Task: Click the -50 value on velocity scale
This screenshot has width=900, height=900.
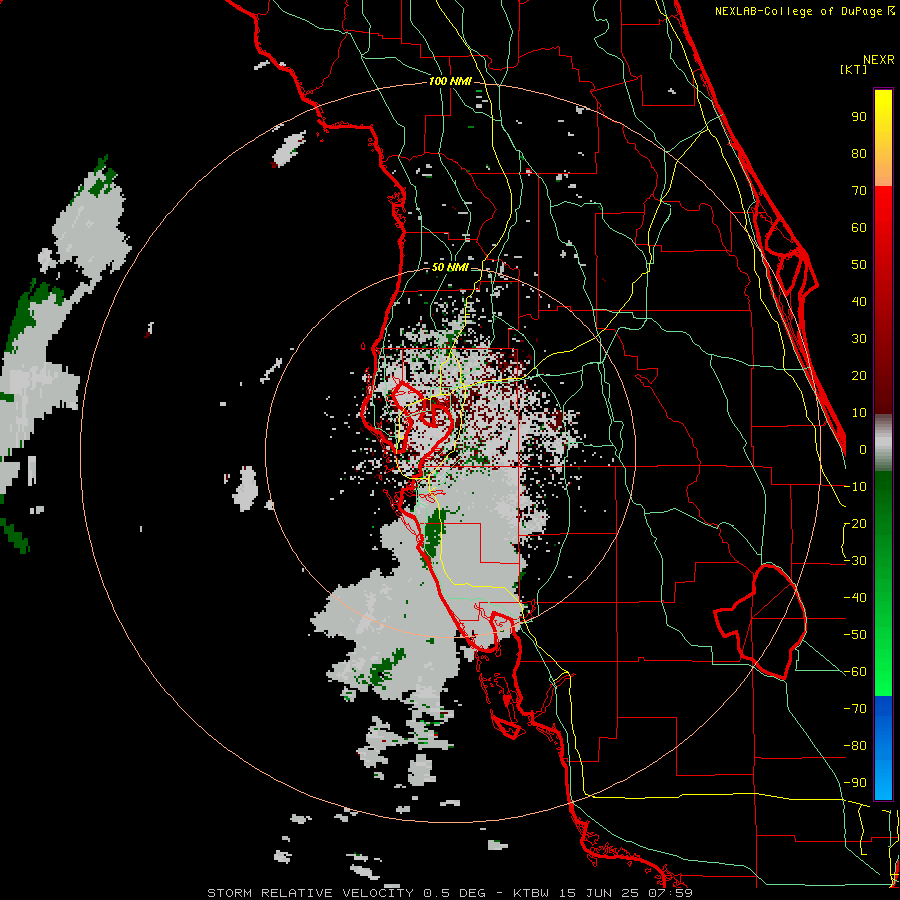Action: point(855,635)
